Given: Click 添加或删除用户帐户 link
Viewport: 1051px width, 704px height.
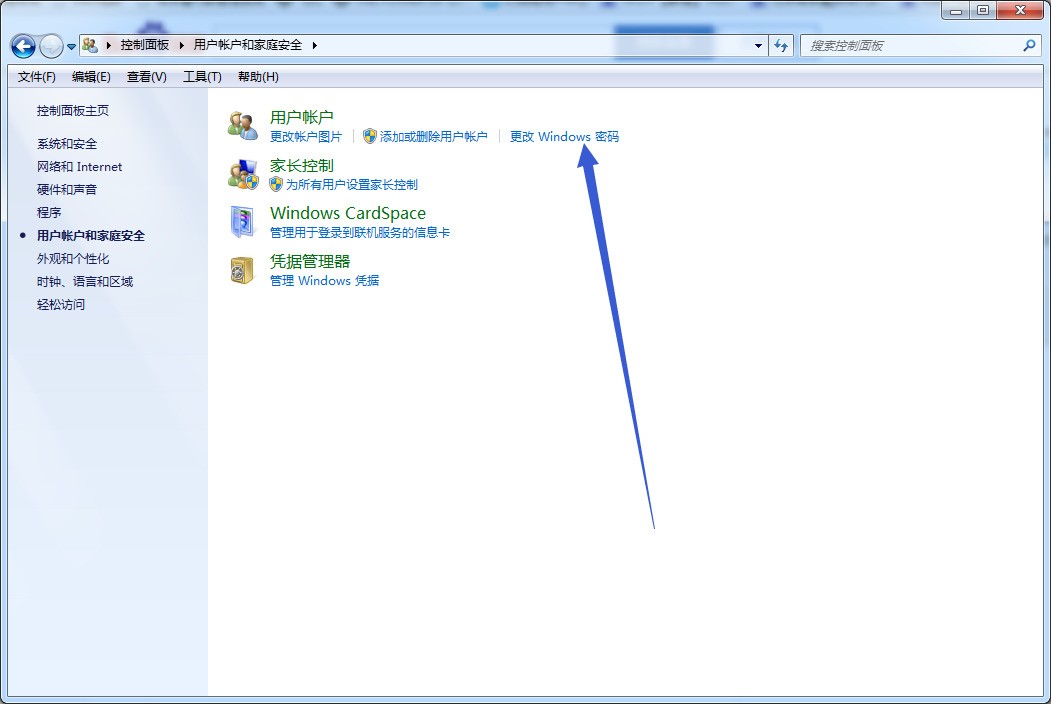Looking at the screenshot, I should 434,137.
